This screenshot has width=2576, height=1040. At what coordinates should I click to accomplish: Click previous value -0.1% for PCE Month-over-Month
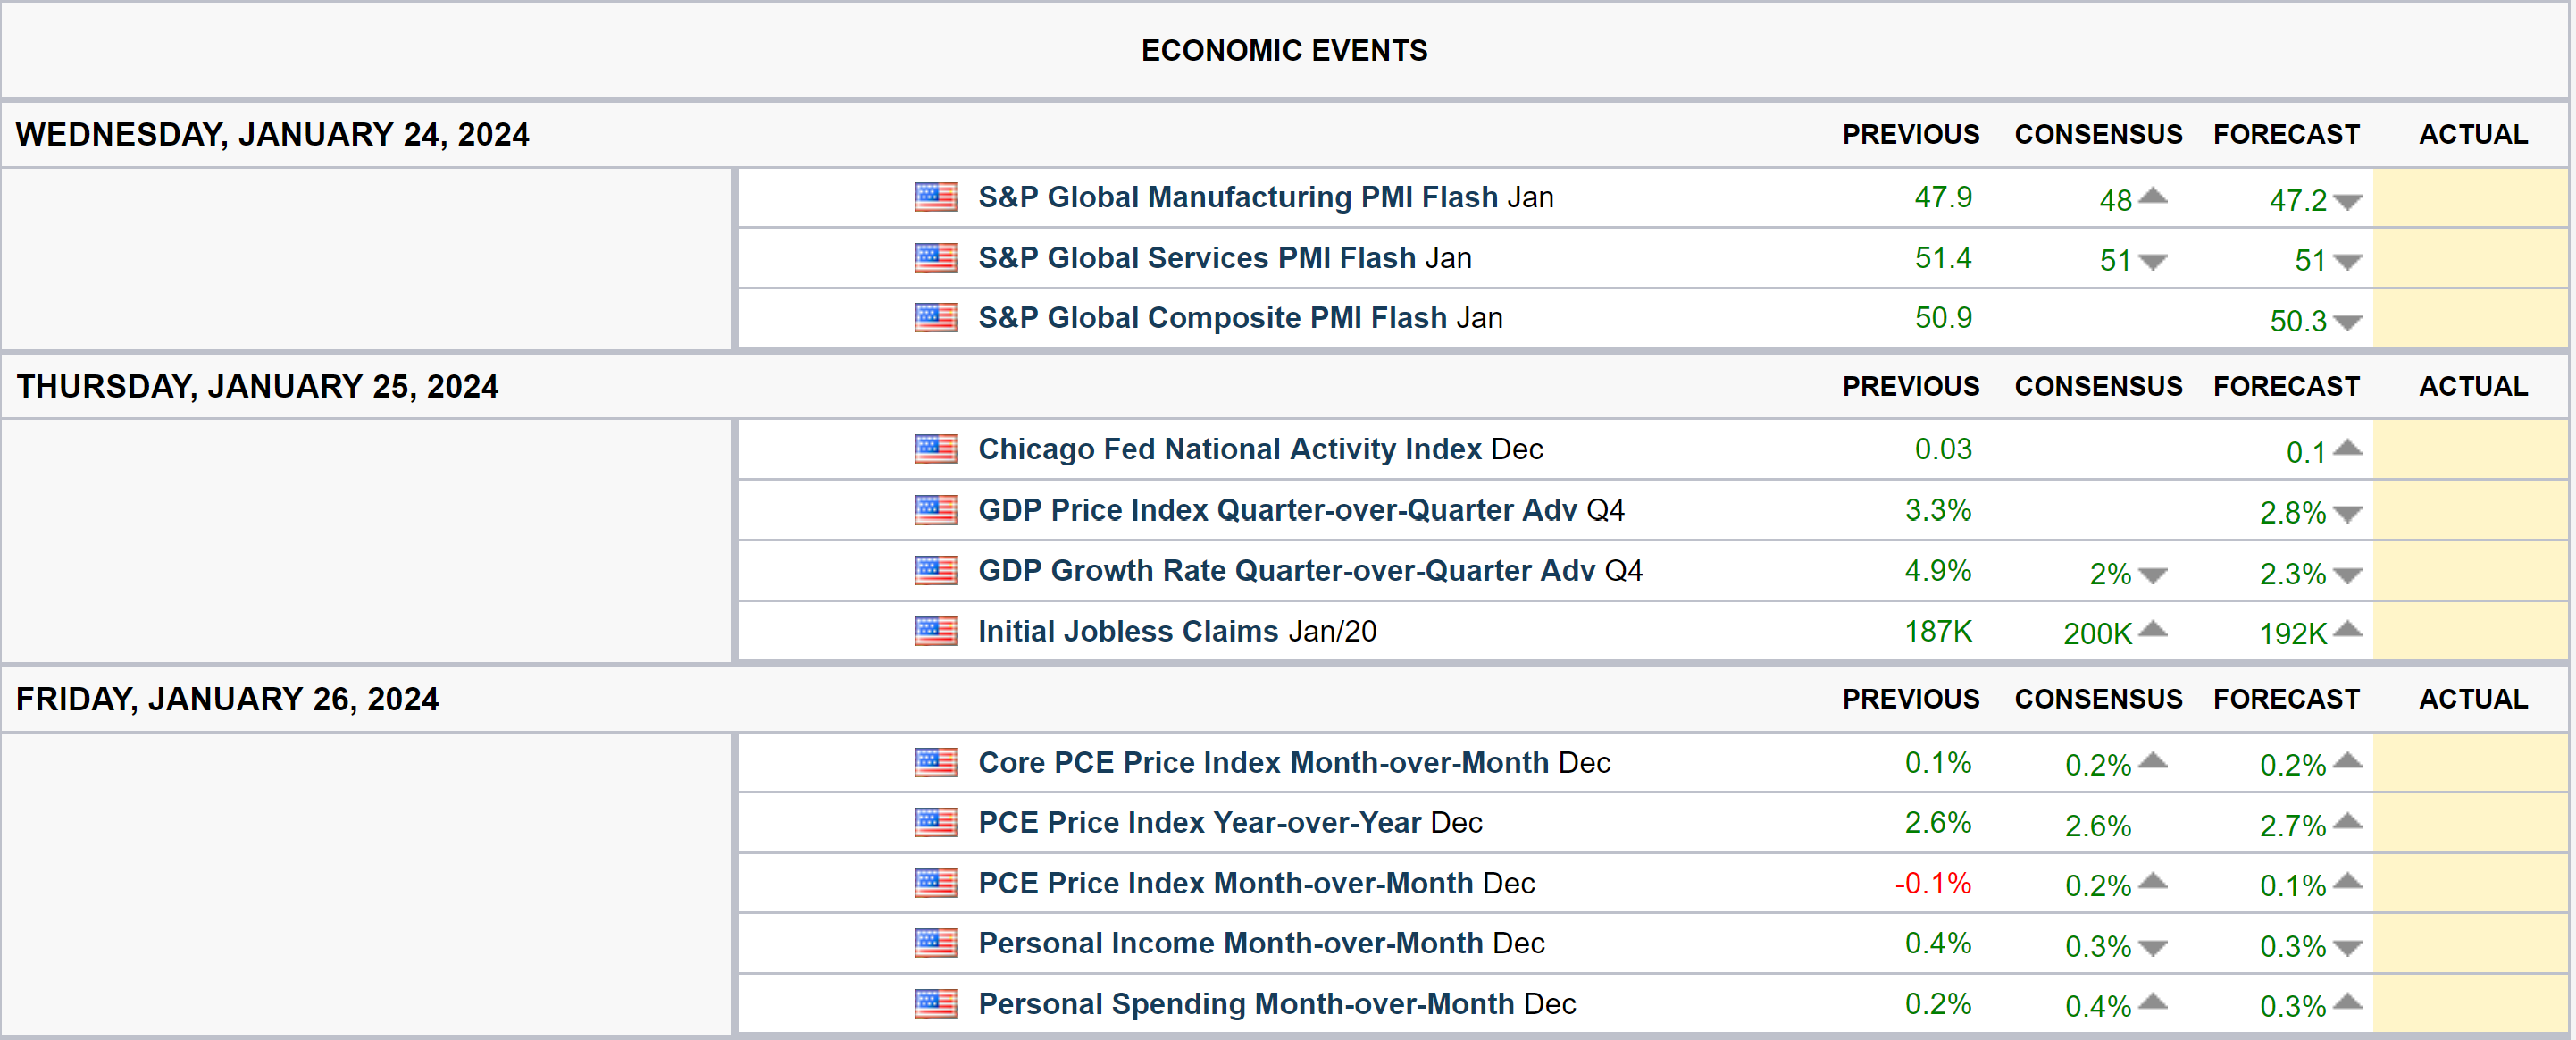coord(1932,884)
